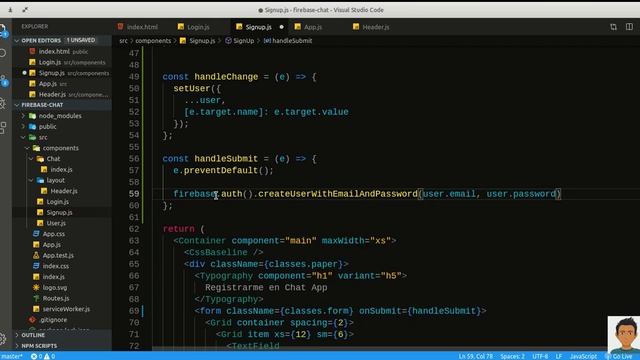Open index.html in Open Editors list

54,51
